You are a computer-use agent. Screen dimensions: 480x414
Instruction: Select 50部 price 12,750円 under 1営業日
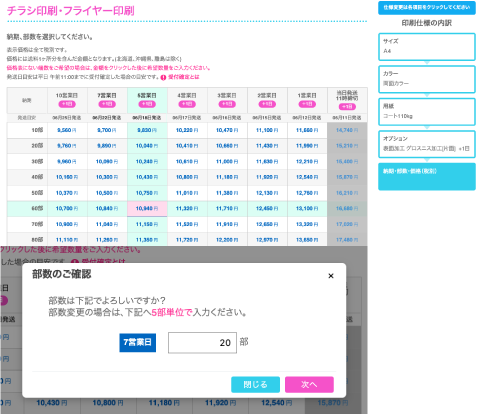[307, 193]
